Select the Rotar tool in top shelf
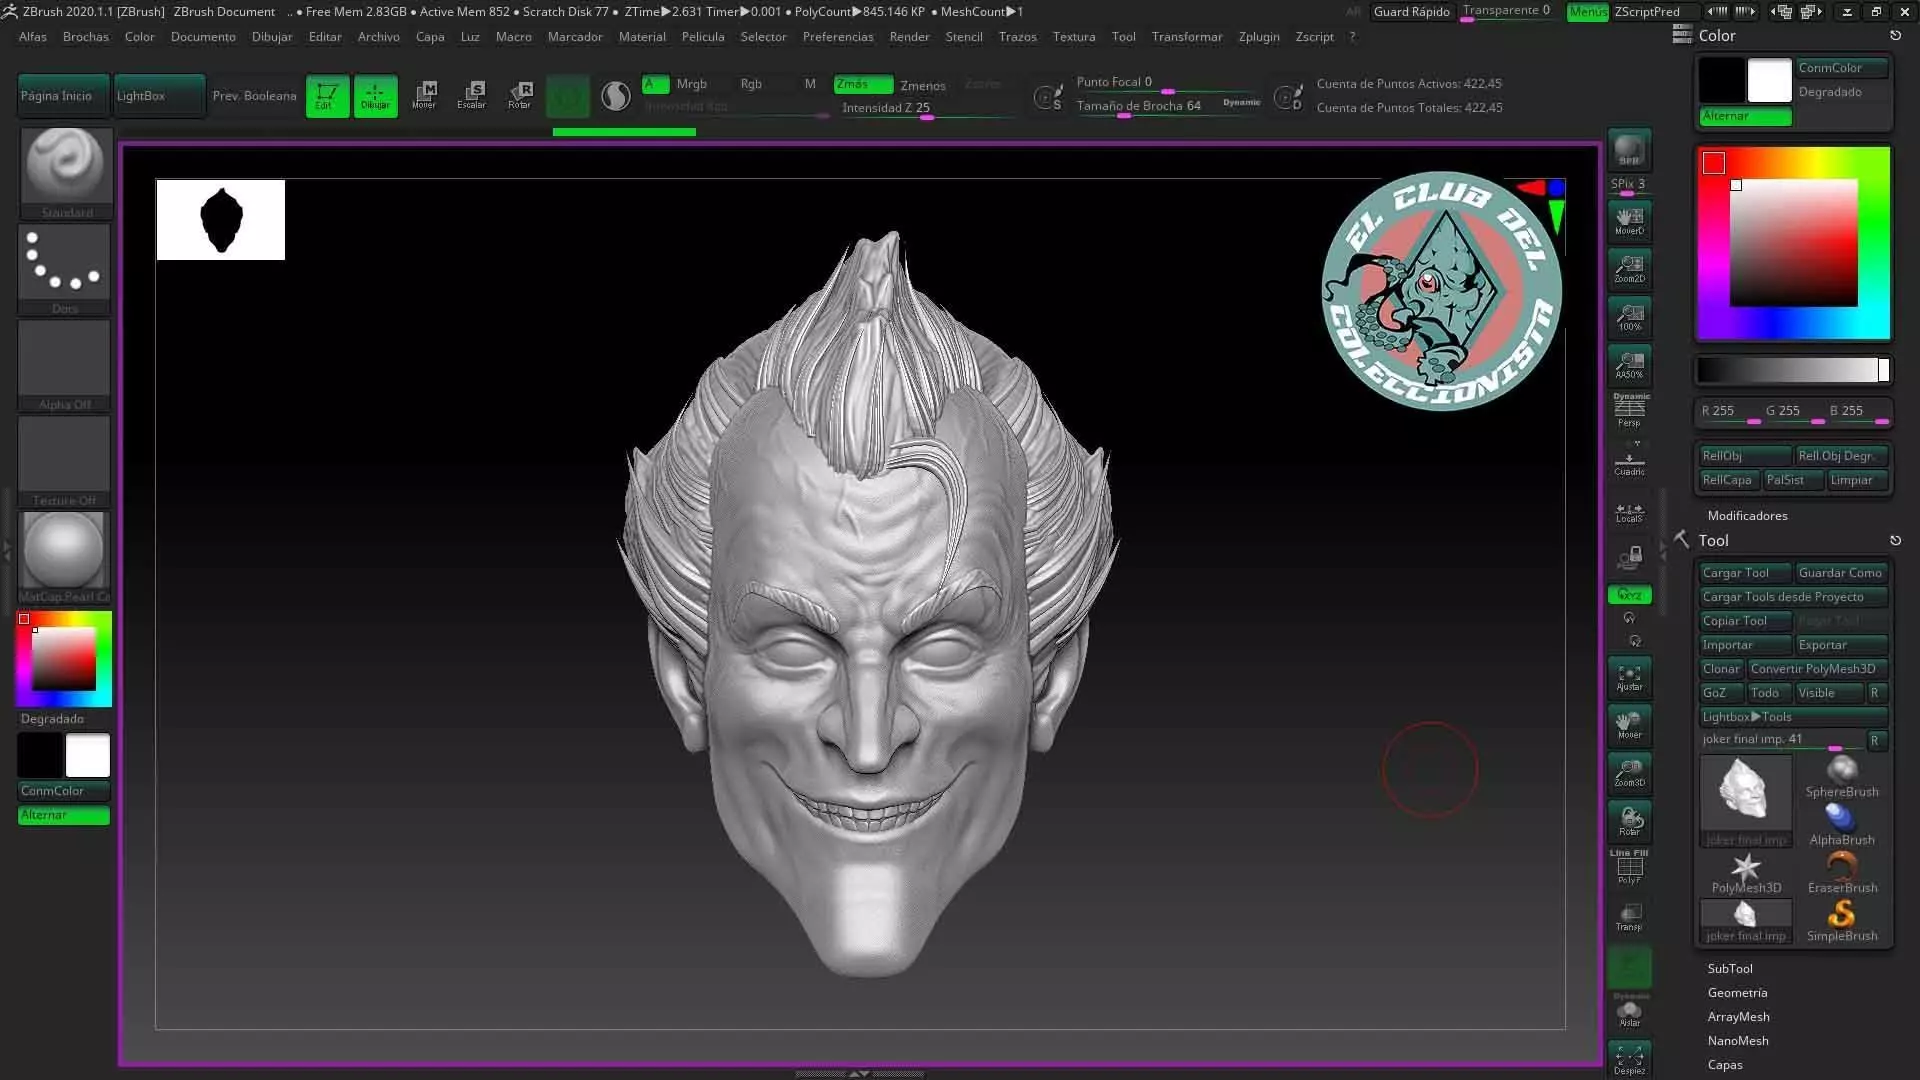This screenshot has height=1080, width=1920. (x=520, y=96)
